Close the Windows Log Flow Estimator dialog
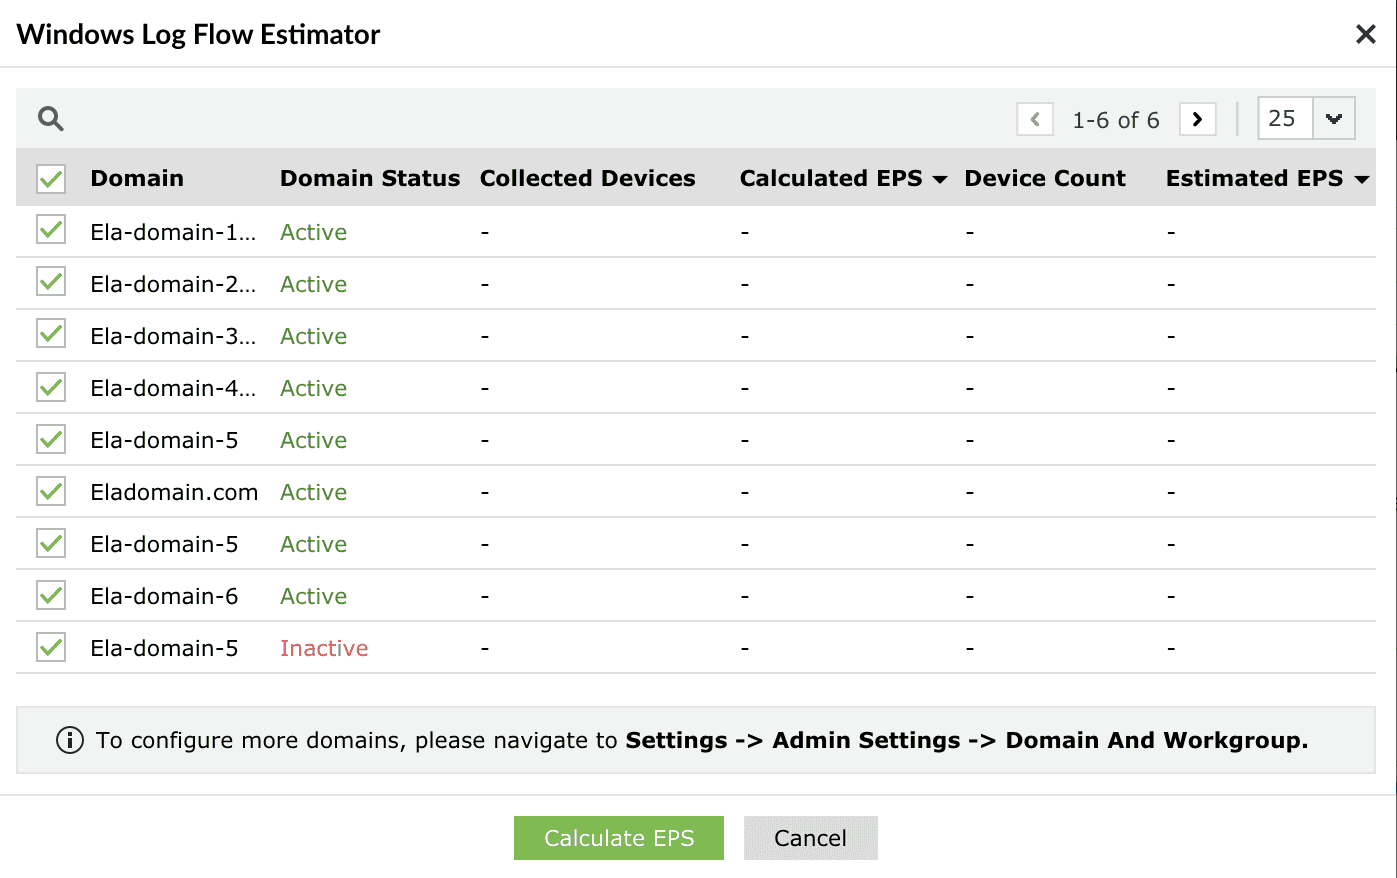This screenshot has height=878, width=1397. 1365,35
